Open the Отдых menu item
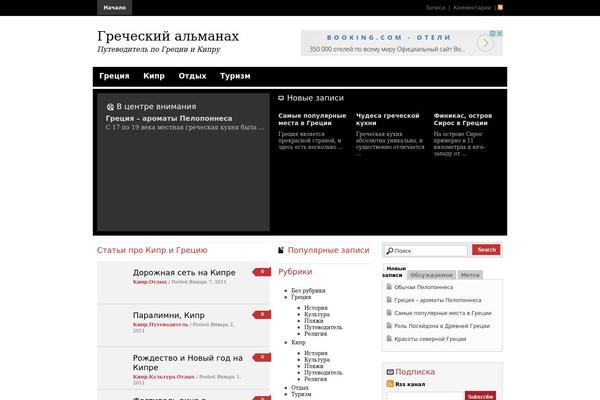The image size is (600, 400). click(x=192, y=76)
